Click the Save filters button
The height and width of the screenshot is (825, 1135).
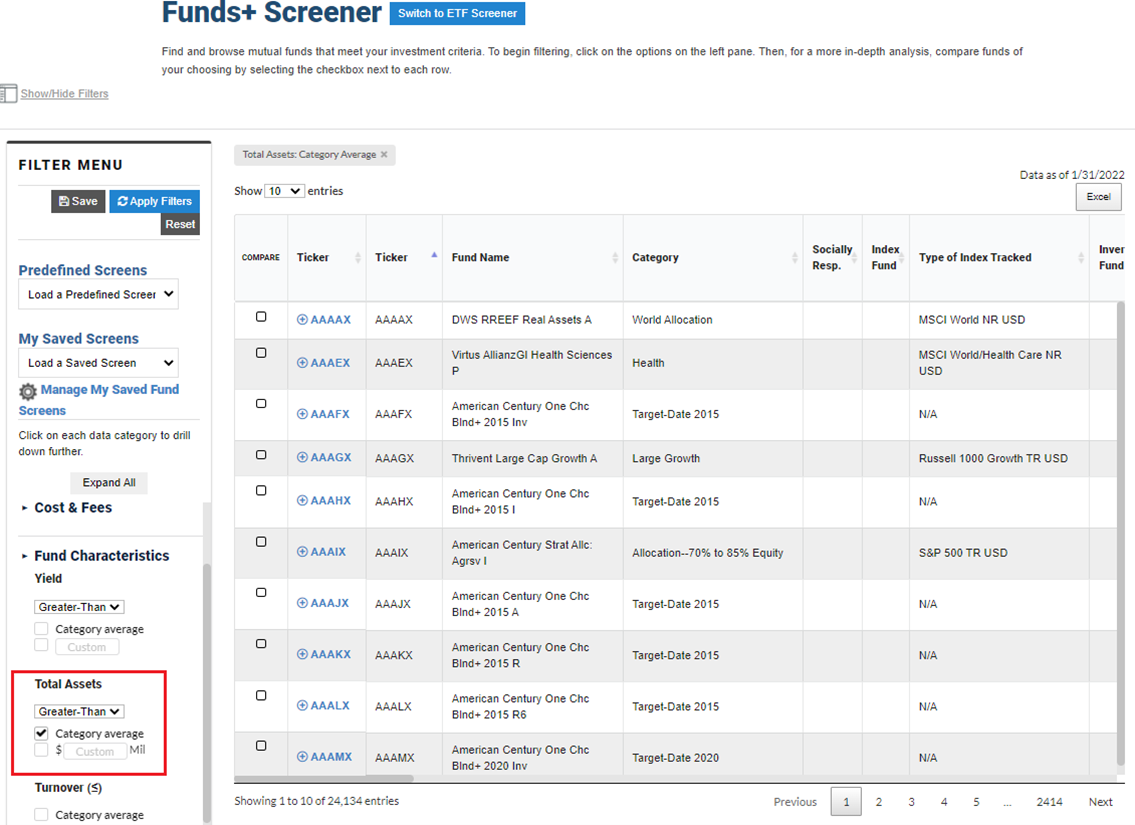tap(78, 201)
